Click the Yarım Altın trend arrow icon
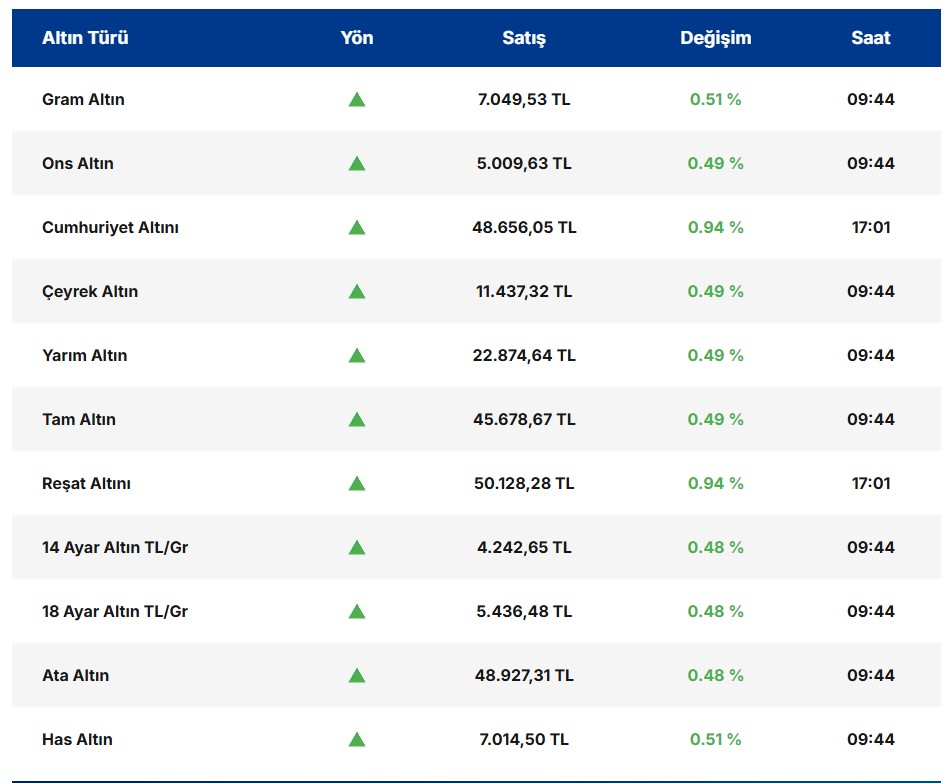948x783 pixels. tap(356, 355)
